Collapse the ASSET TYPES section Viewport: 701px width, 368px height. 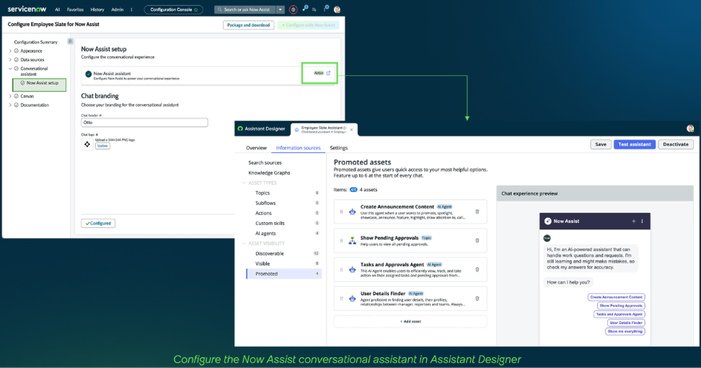click(x=244, y=183)
